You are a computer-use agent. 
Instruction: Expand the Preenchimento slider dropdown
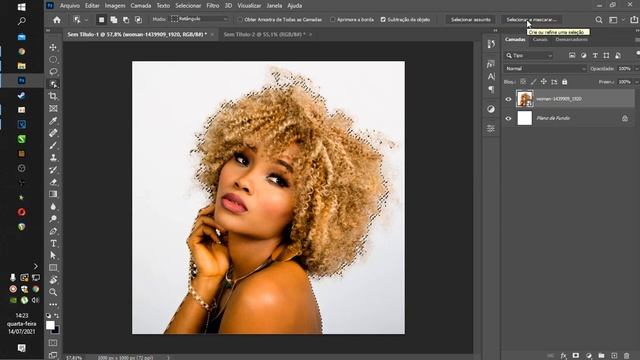click(636, 82)
